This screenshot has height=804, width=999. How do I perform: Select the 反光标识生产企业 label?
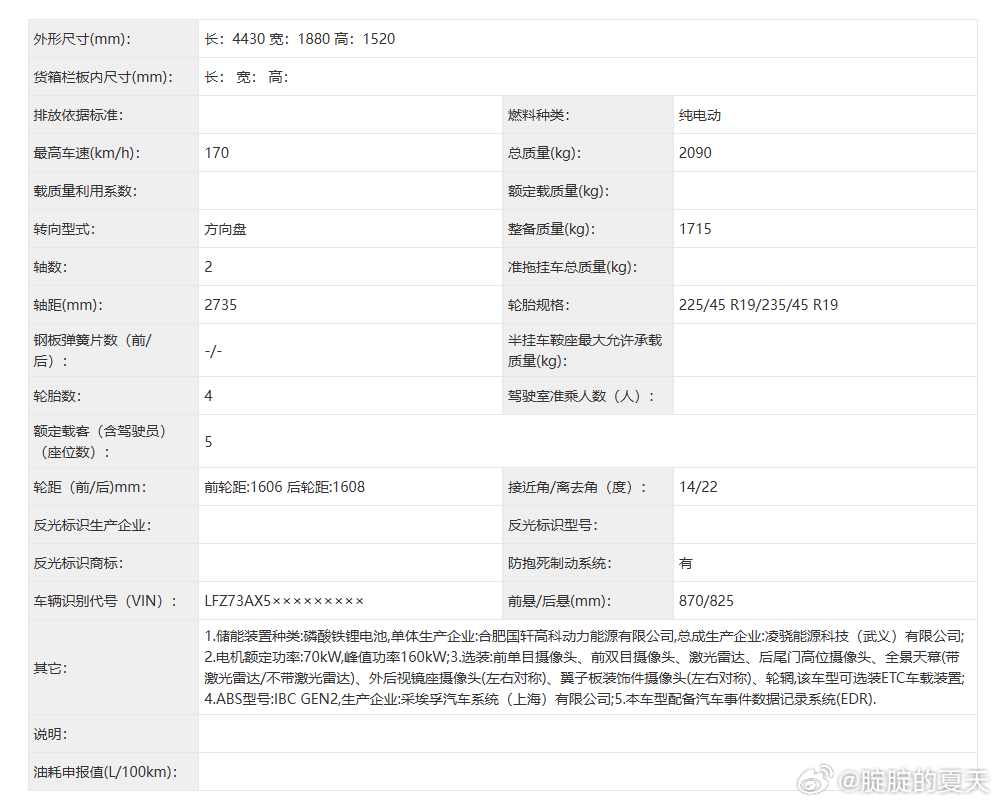tap(92, 526)
